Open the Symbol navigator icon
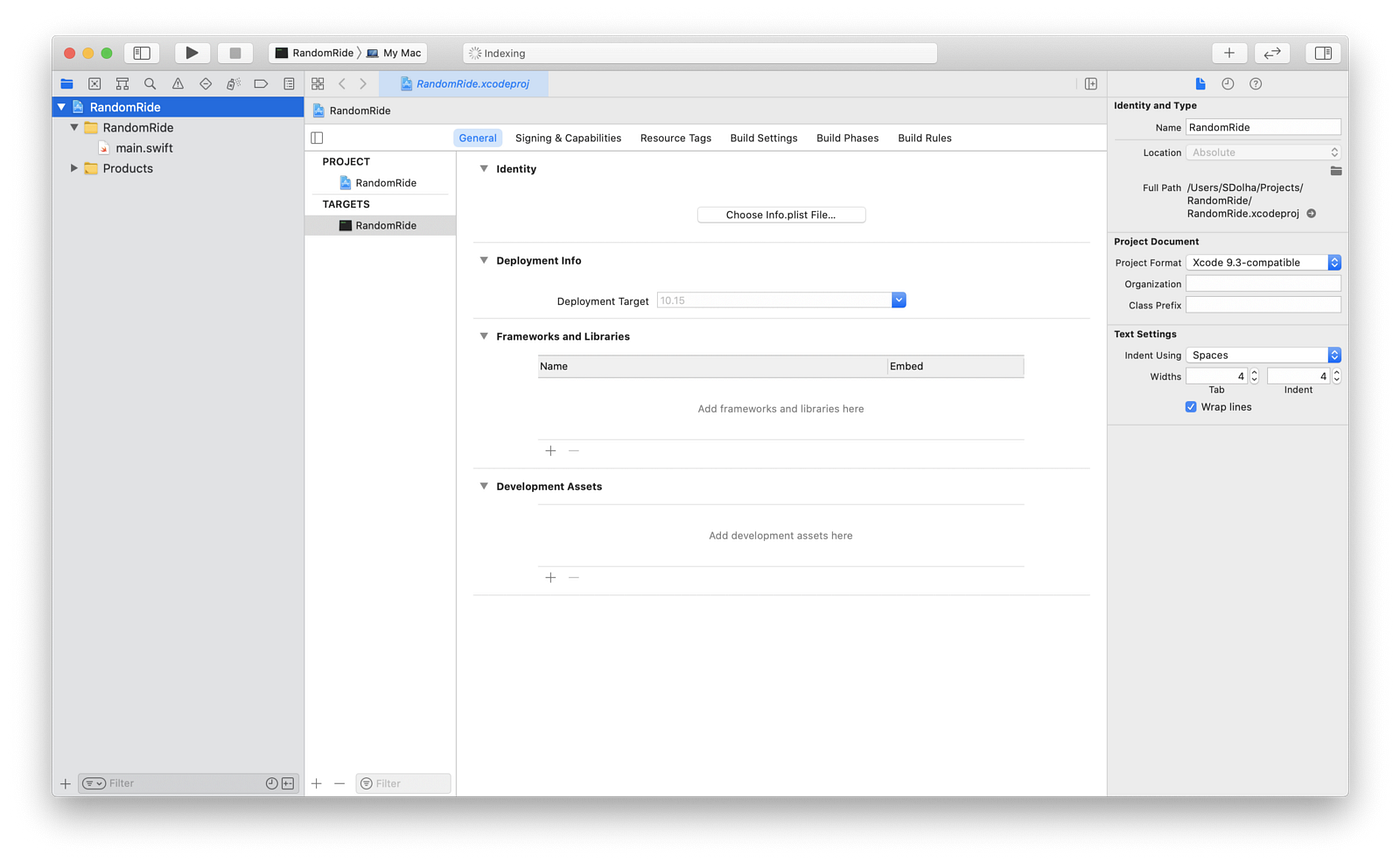The width and height of the screenshot is (1400, 865). tap(122, 84)
